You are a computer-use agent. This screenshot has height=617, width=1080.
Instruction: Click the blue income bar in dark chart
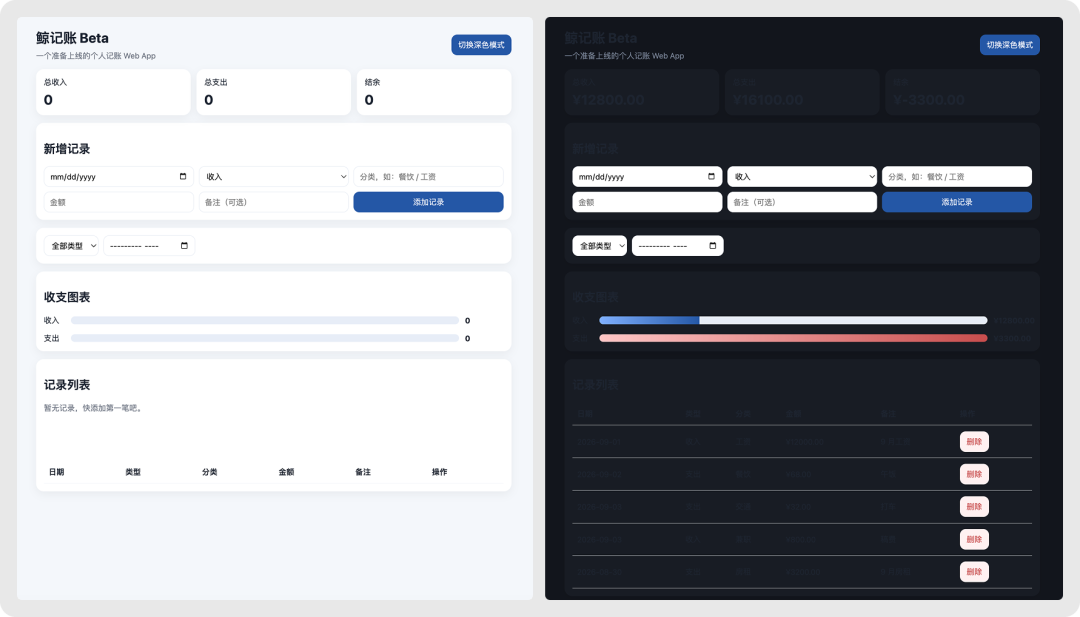(x=650, y=320)
